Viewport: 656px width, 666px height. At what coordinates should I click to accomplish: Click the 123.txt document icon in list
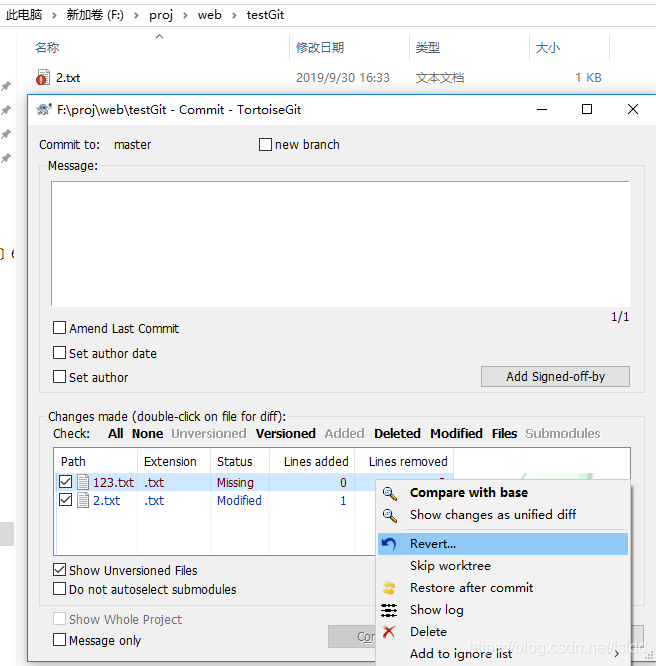tap(83, 482)
